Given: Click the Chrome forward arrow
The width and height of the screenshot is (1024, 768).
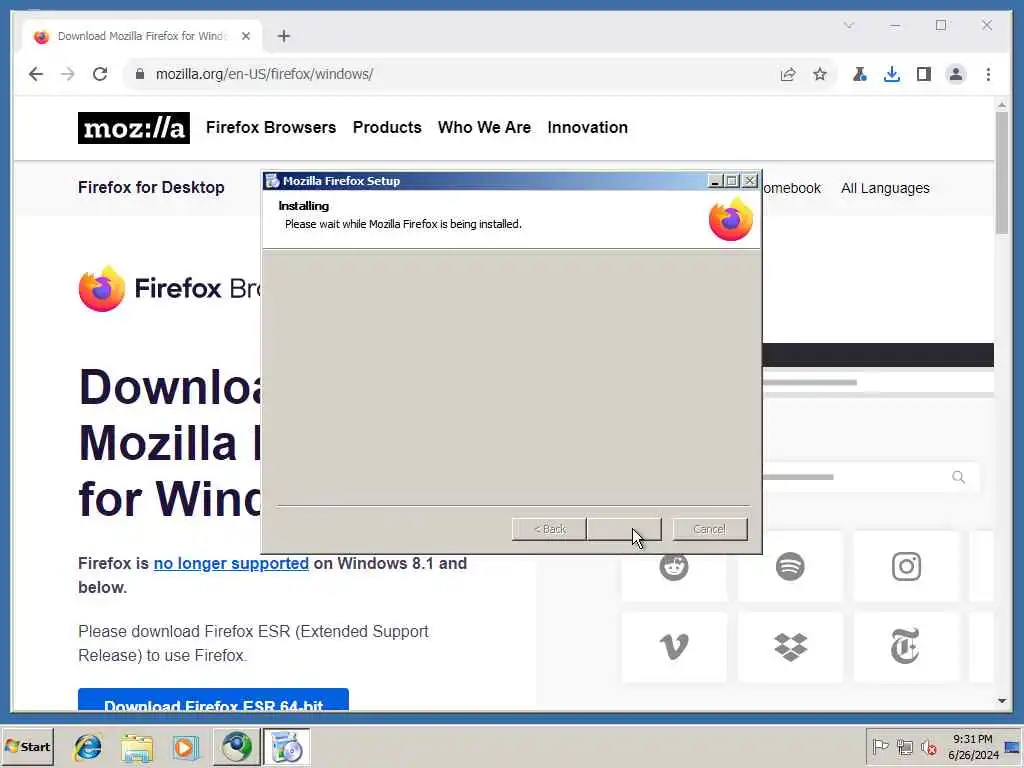Looking at the screenshot, I should point(68,74).
